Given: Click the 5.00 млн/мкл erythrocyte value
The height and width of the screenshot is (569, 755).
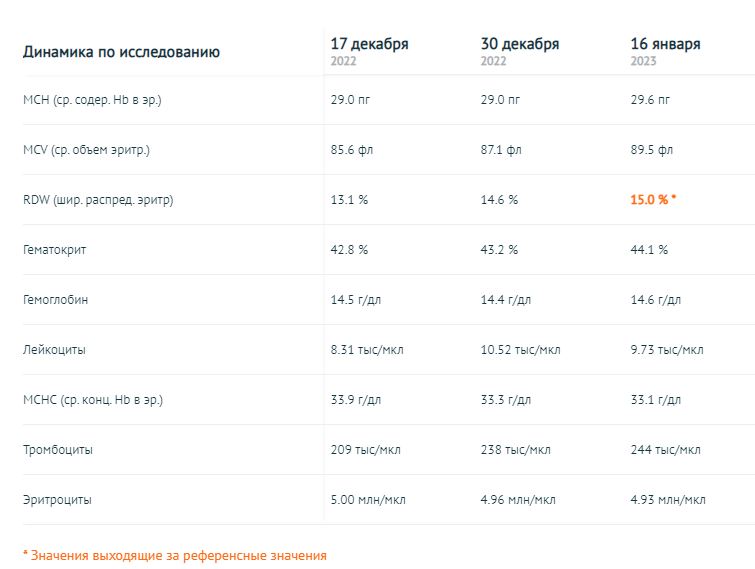Looking at the screenshot, I should (x=369, y=500).
